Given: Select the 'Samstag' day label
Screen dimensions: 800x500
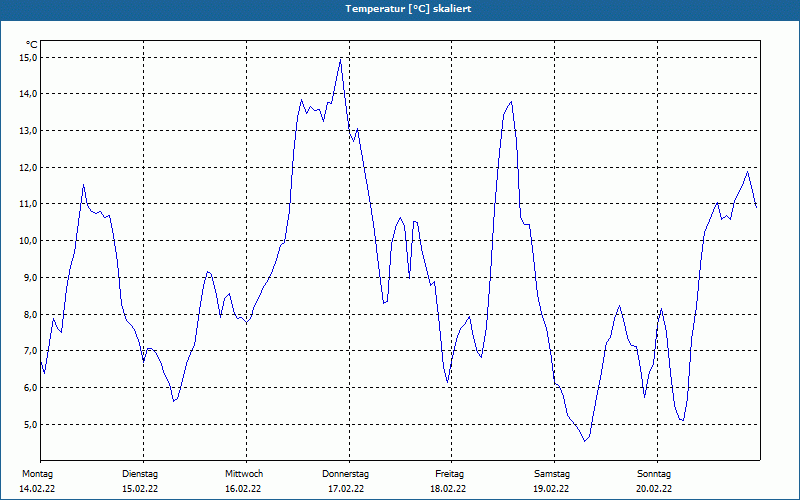Looking at the screenshot, I should 552,474.
